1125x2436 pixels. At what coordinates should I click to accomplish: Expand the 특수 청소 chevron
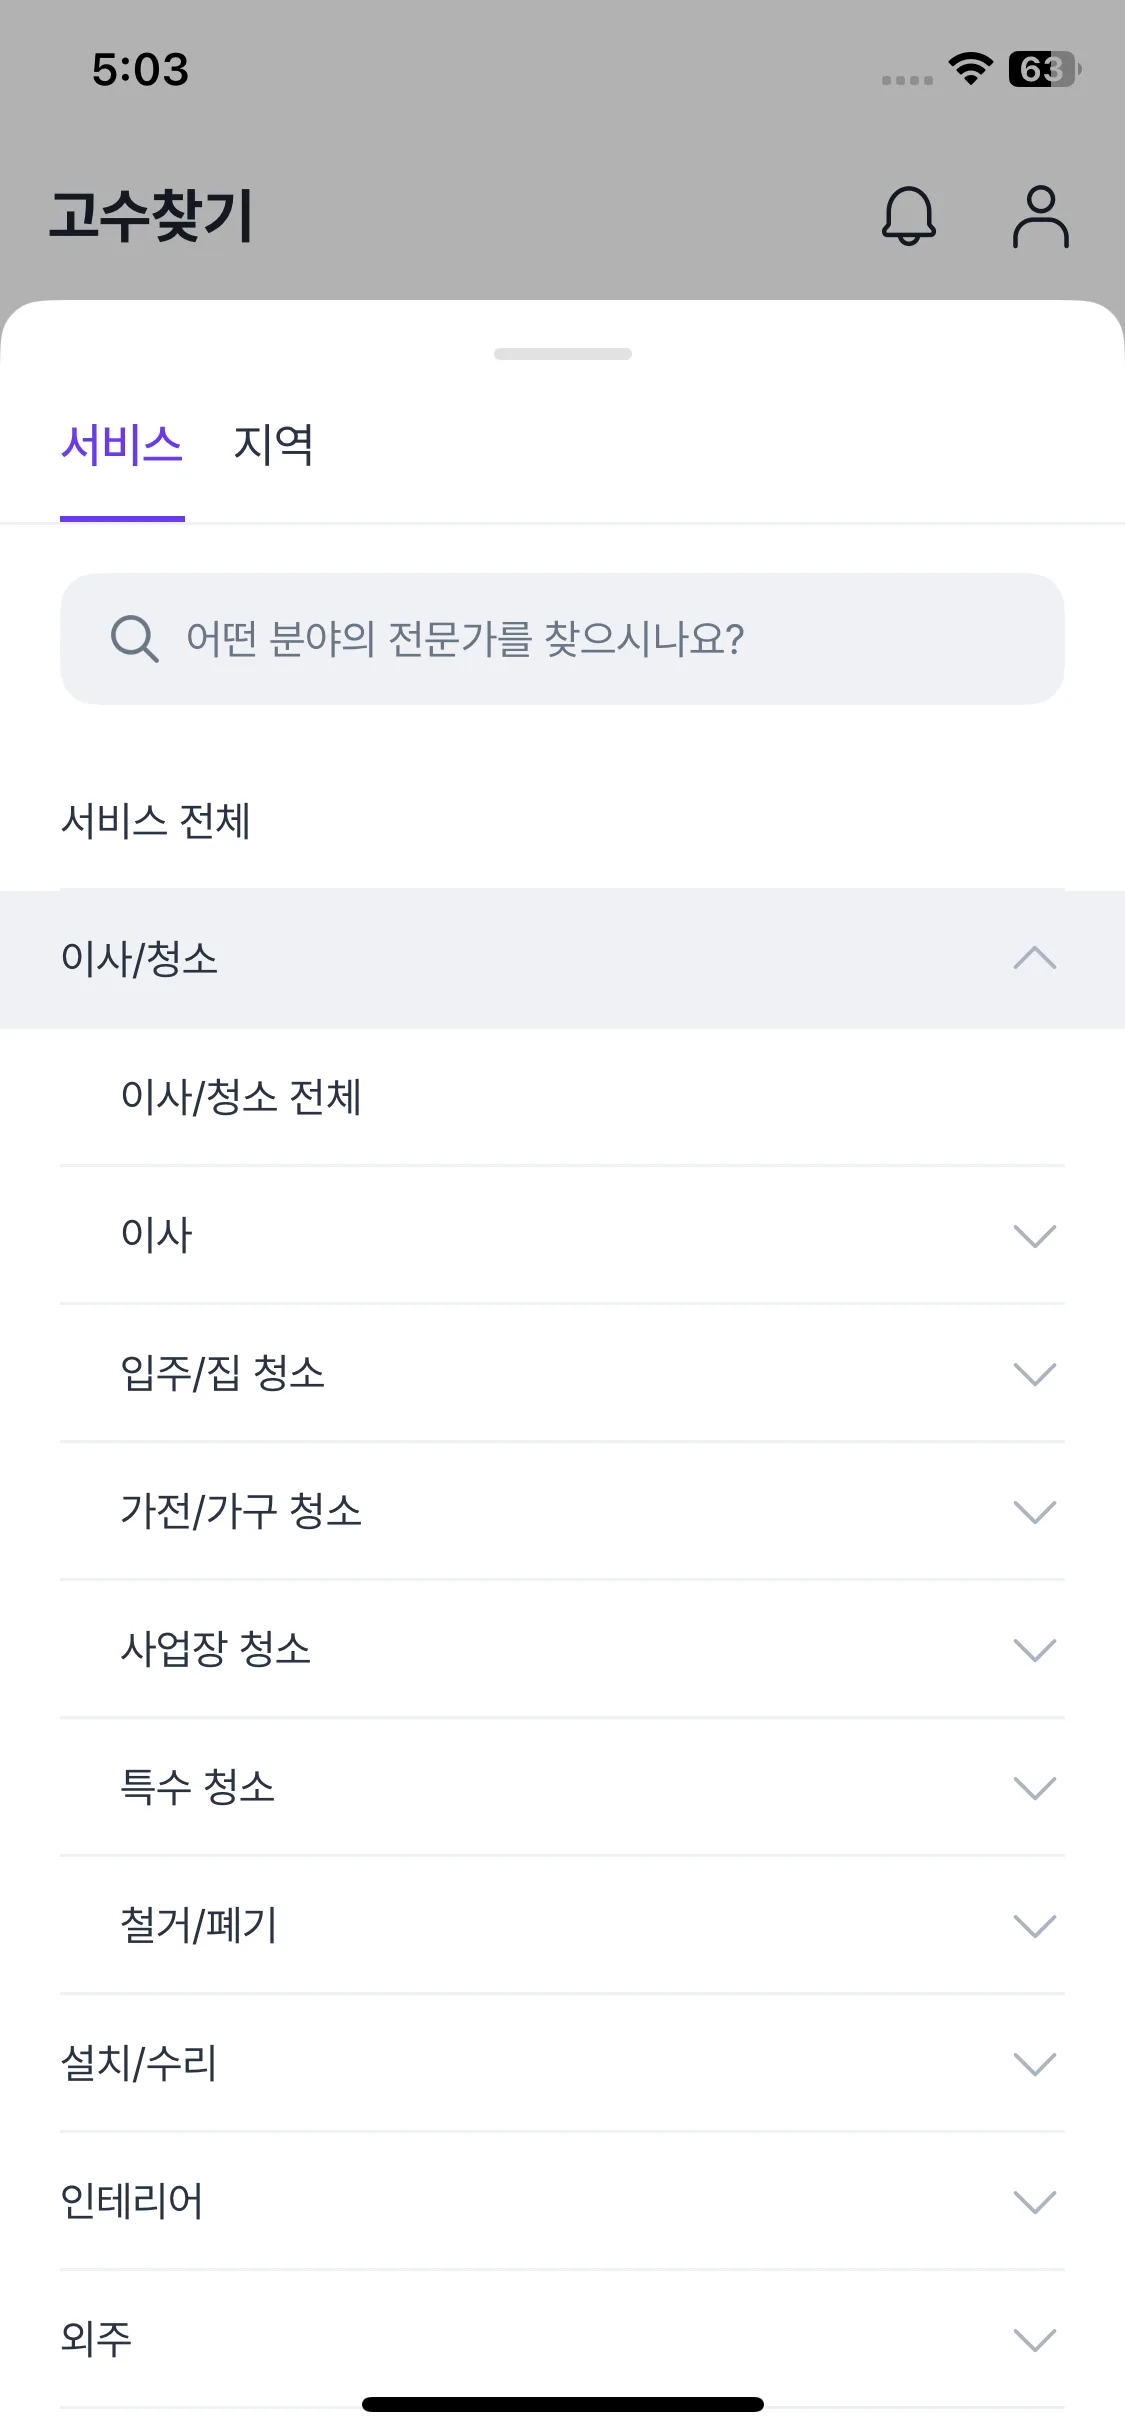pos(1034,1788)
